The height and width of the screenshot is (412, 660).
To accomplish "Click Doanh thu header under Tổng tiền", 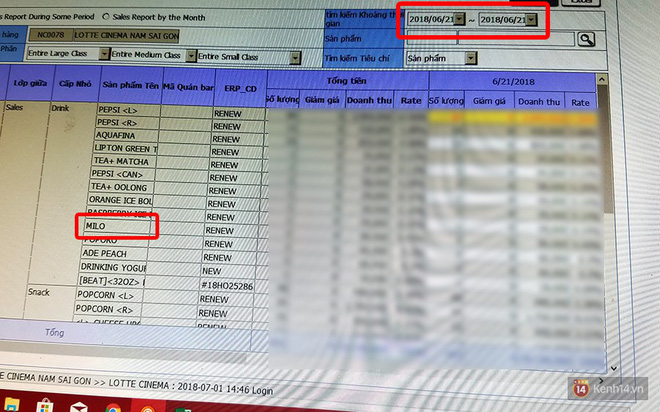I will point(369,101).
